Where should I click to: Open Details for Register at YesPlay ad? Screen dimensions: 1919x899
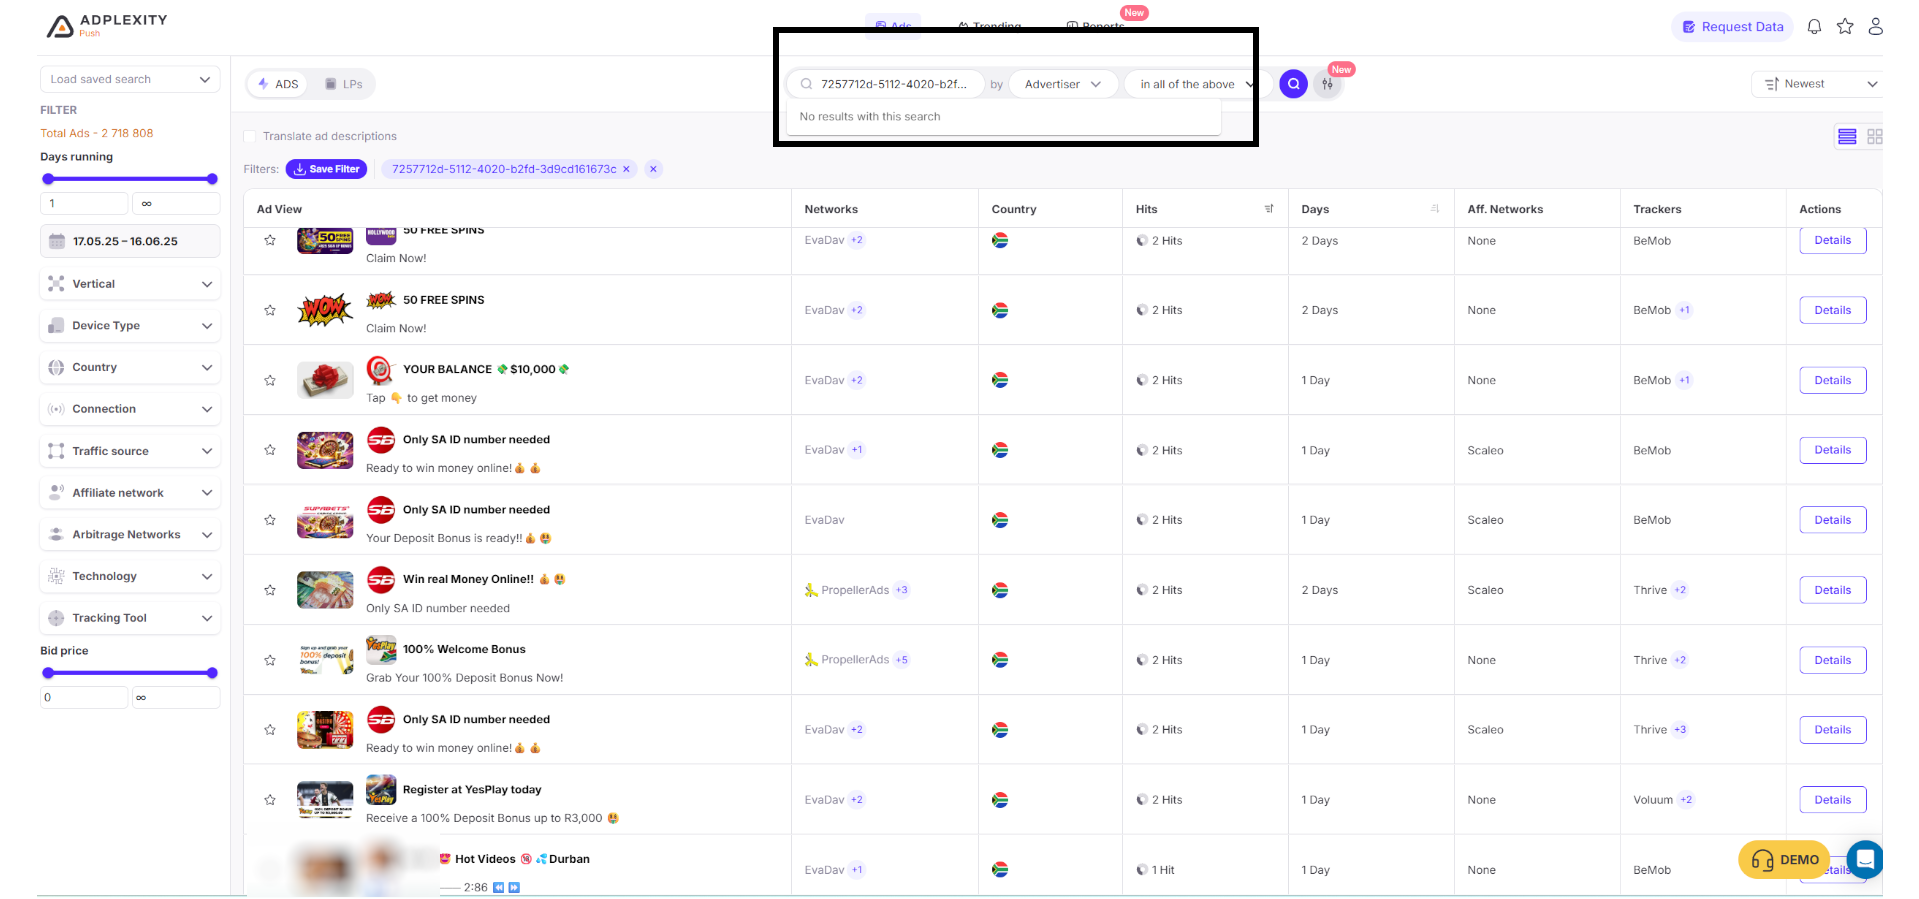click(x=1832, y=800)
